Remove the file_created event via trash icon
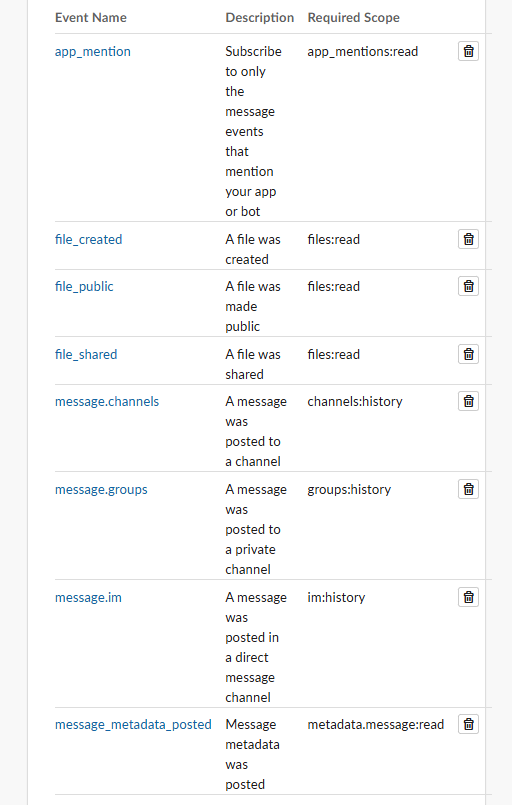This screenshot has height=805, width=512. [468, 239]
